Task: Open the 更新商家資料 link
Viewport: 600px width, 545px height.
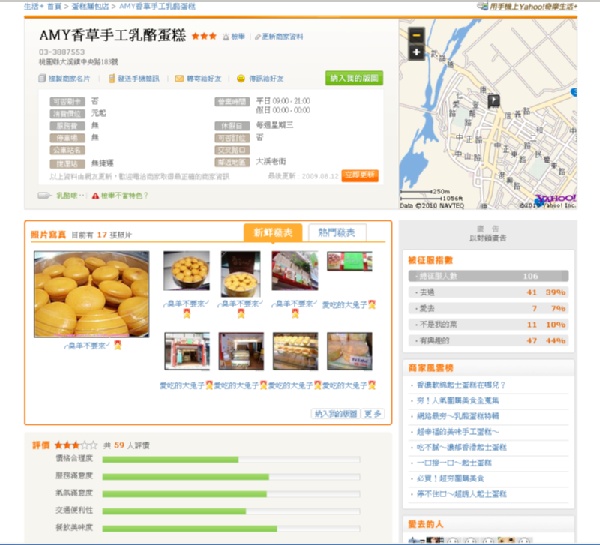Action: [282, 37]
